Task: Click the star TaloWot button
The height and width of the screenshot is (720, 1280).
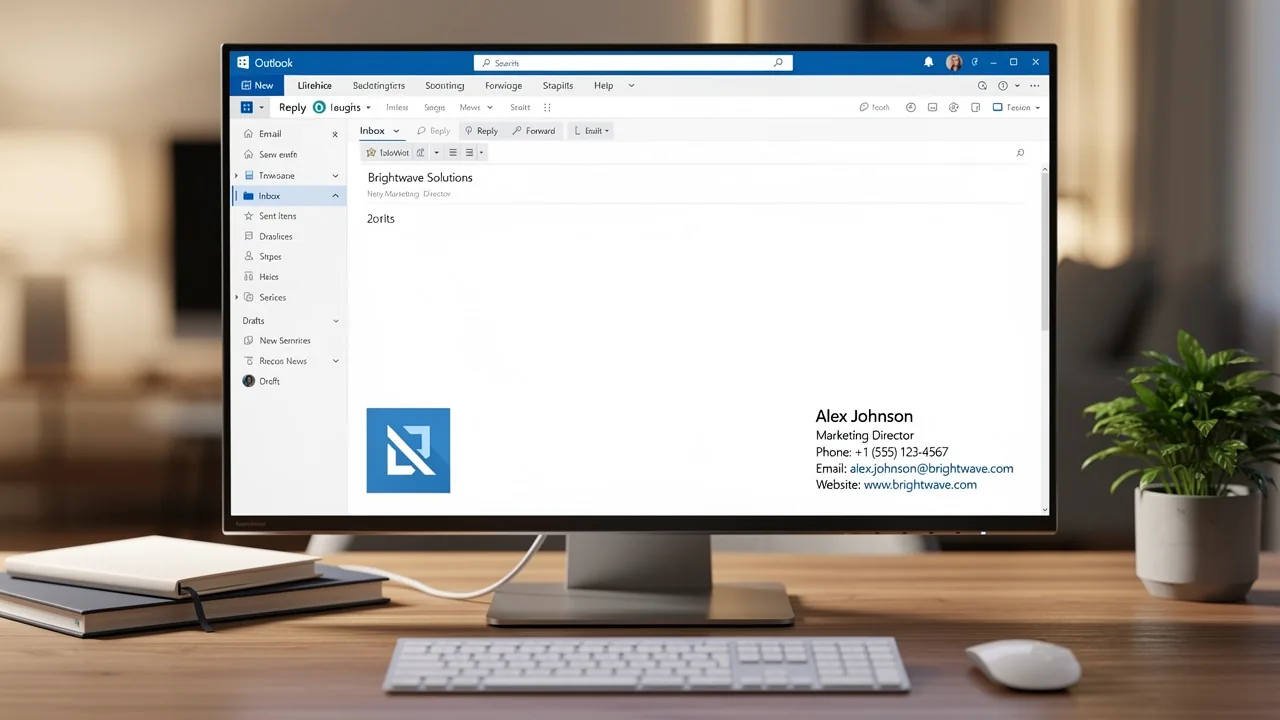Action: click(388, 153)
